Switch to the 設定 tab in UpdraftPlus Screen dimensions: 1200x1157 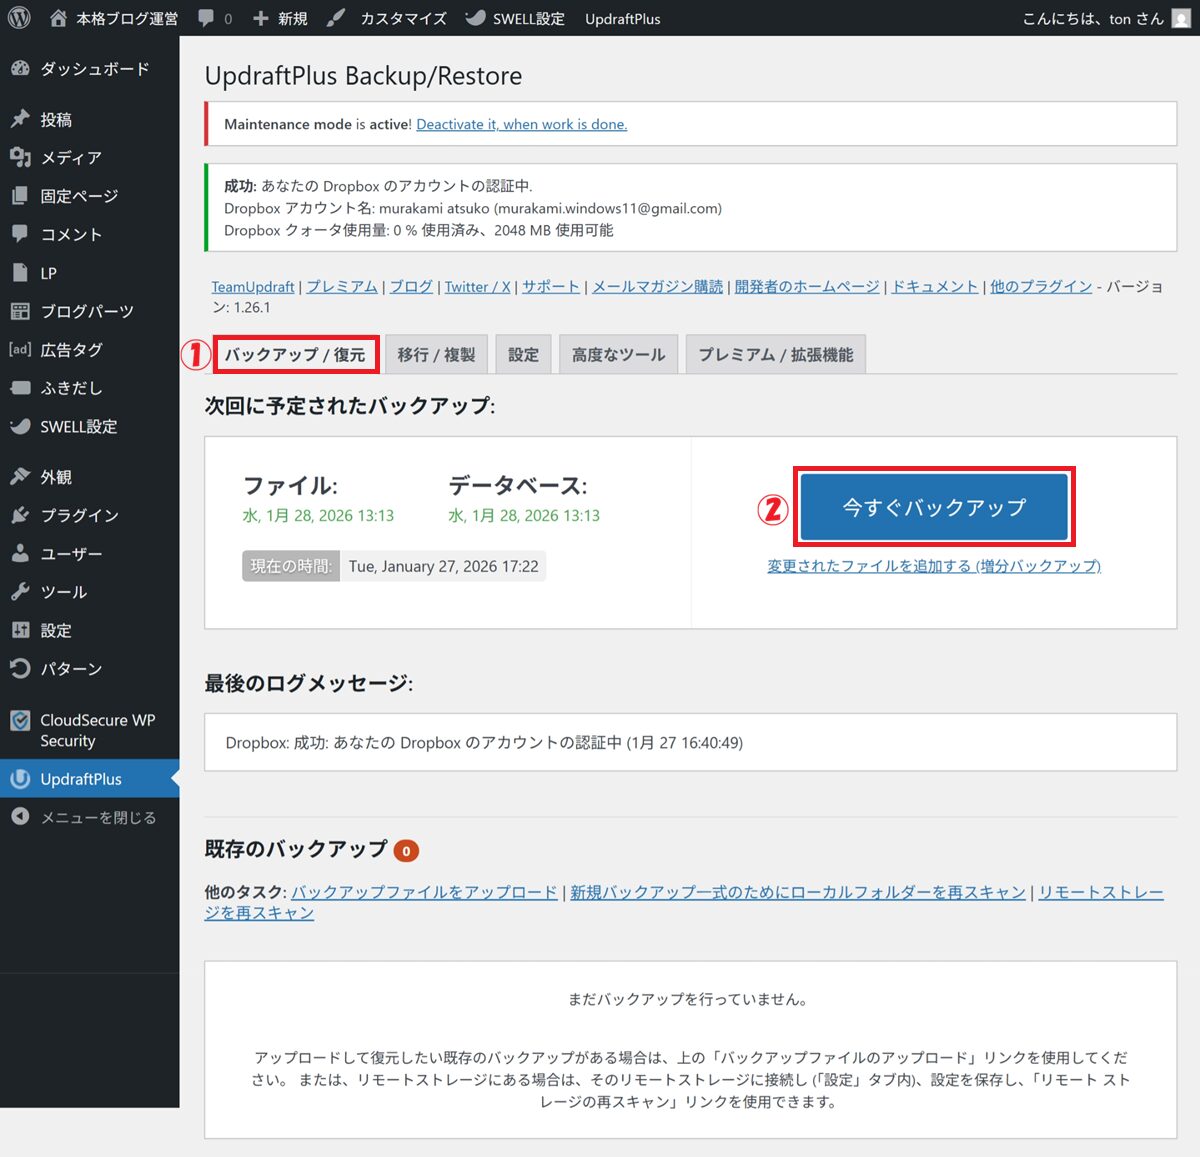[x=523, y=355]
